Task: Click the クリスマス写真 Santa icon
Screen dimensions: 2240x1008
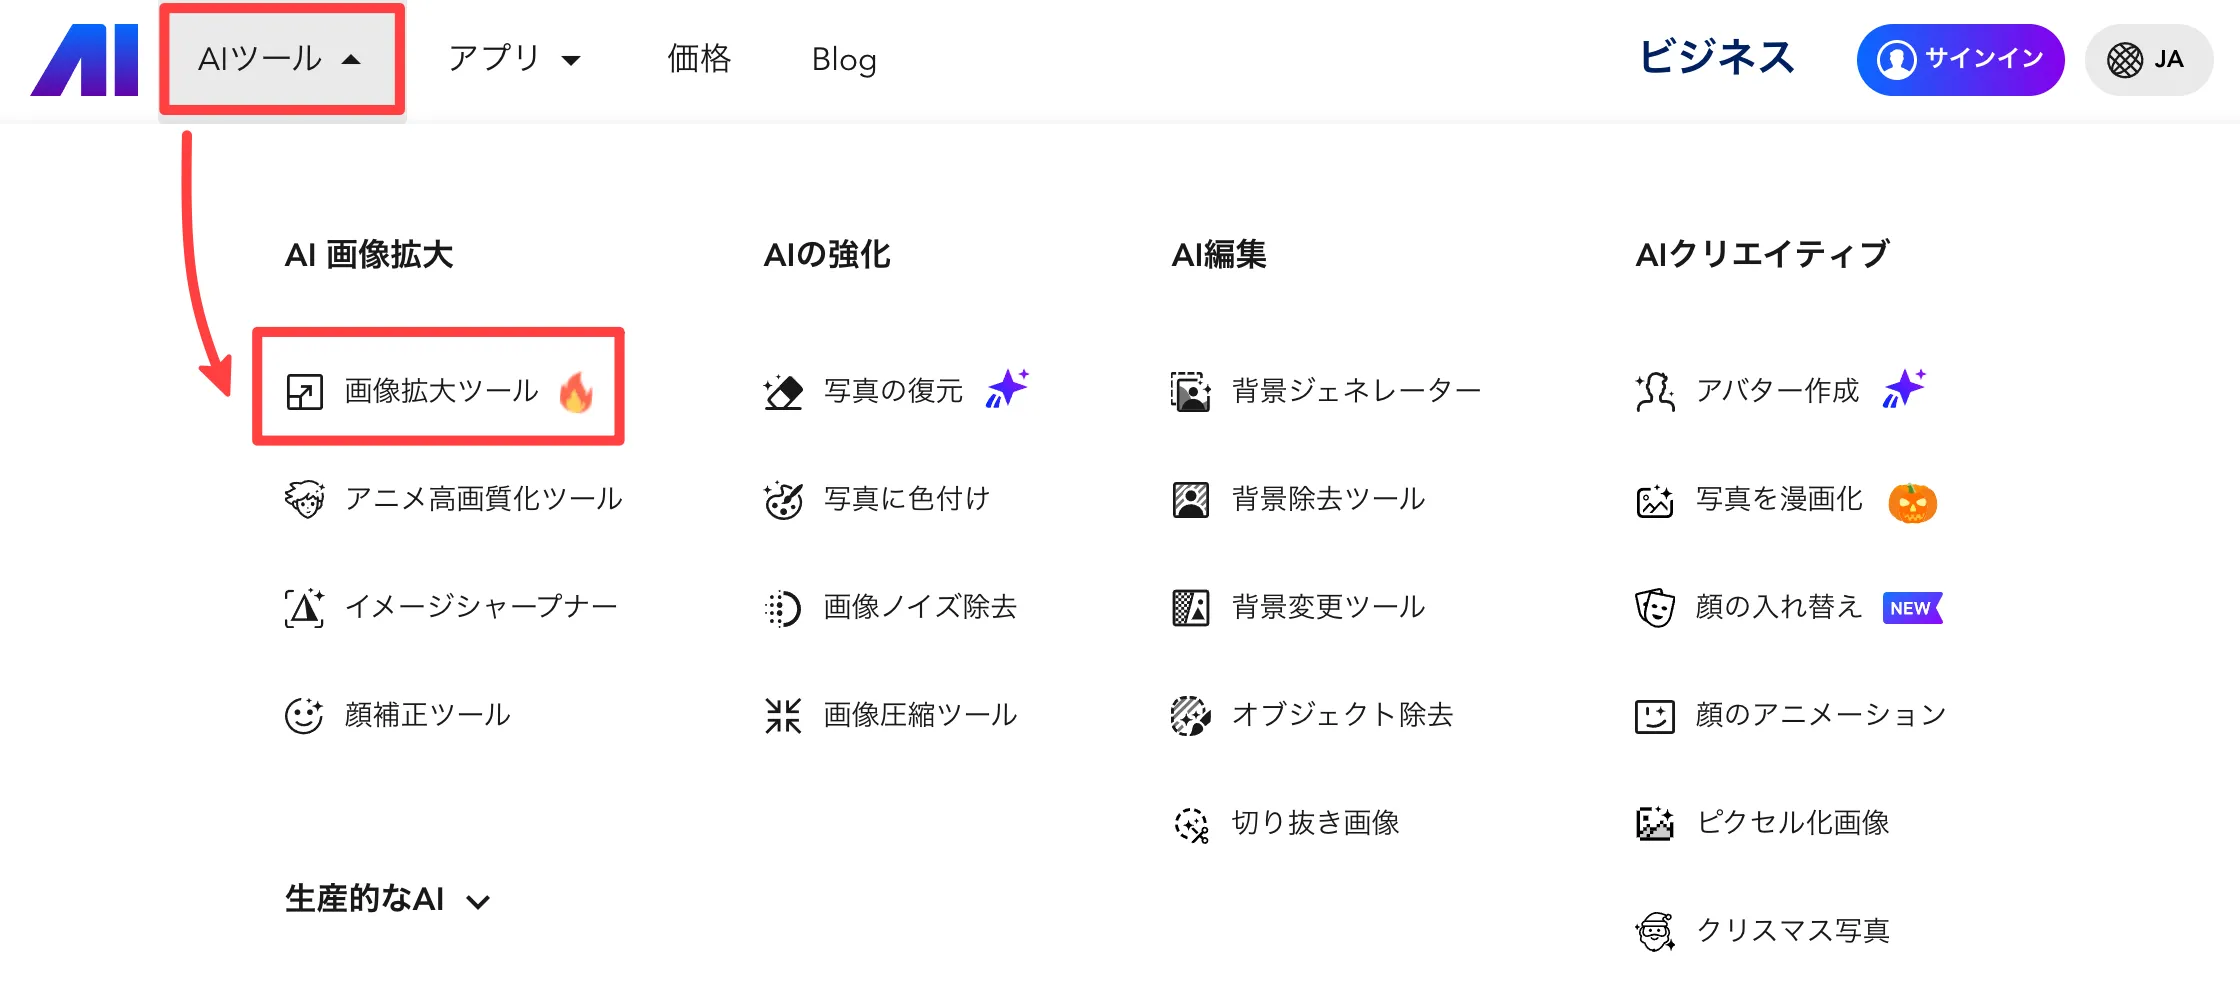Action: tap(1655, 931)
